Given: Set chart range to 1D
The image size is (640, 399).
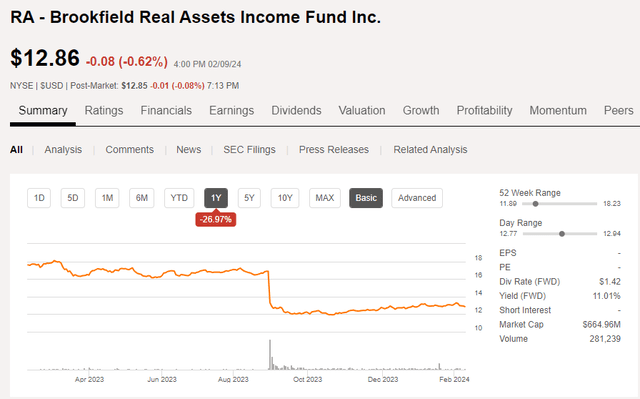Looking at the screenshot, I should click(x=39, y=198).
